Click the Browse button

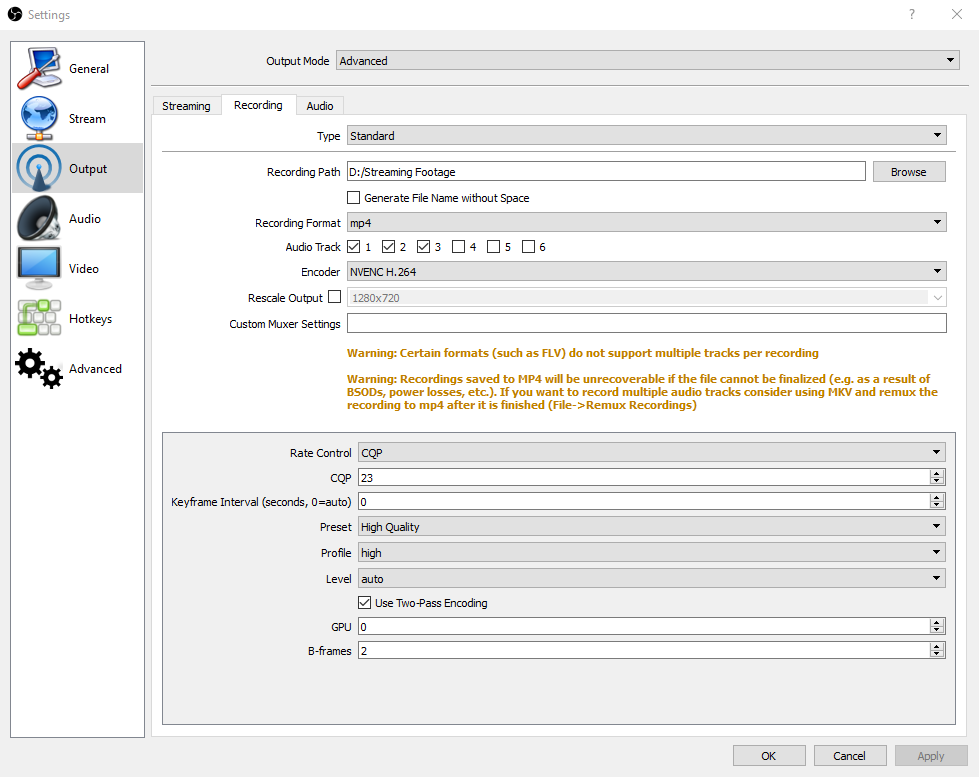coord(908,172)
